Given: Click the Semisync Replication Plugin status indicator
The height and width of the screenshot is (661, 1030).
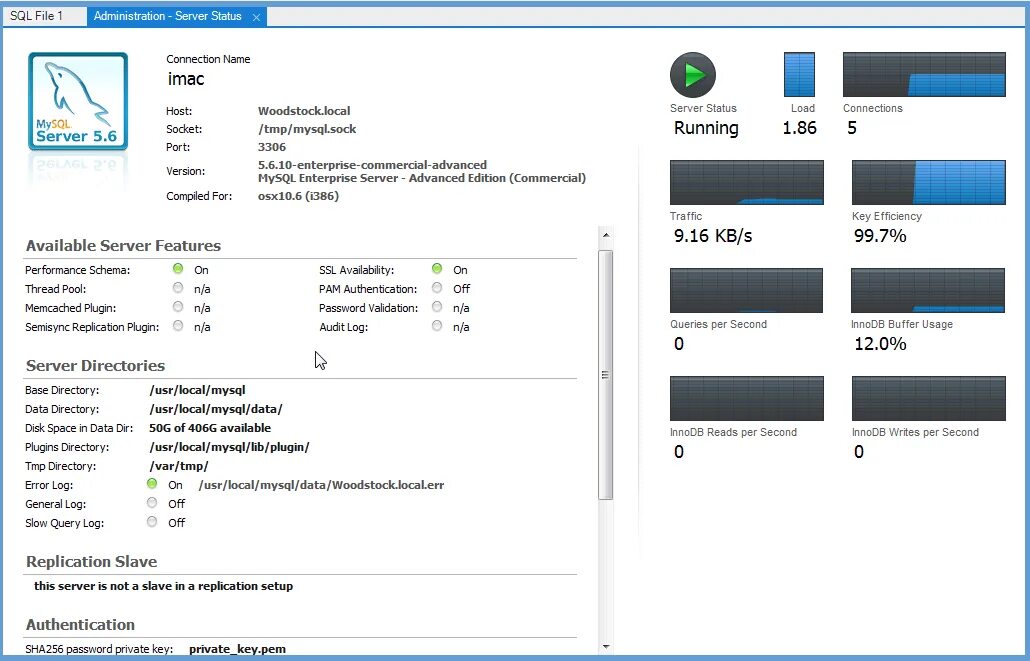Looking at the screenshot, I should coord(178,325).
